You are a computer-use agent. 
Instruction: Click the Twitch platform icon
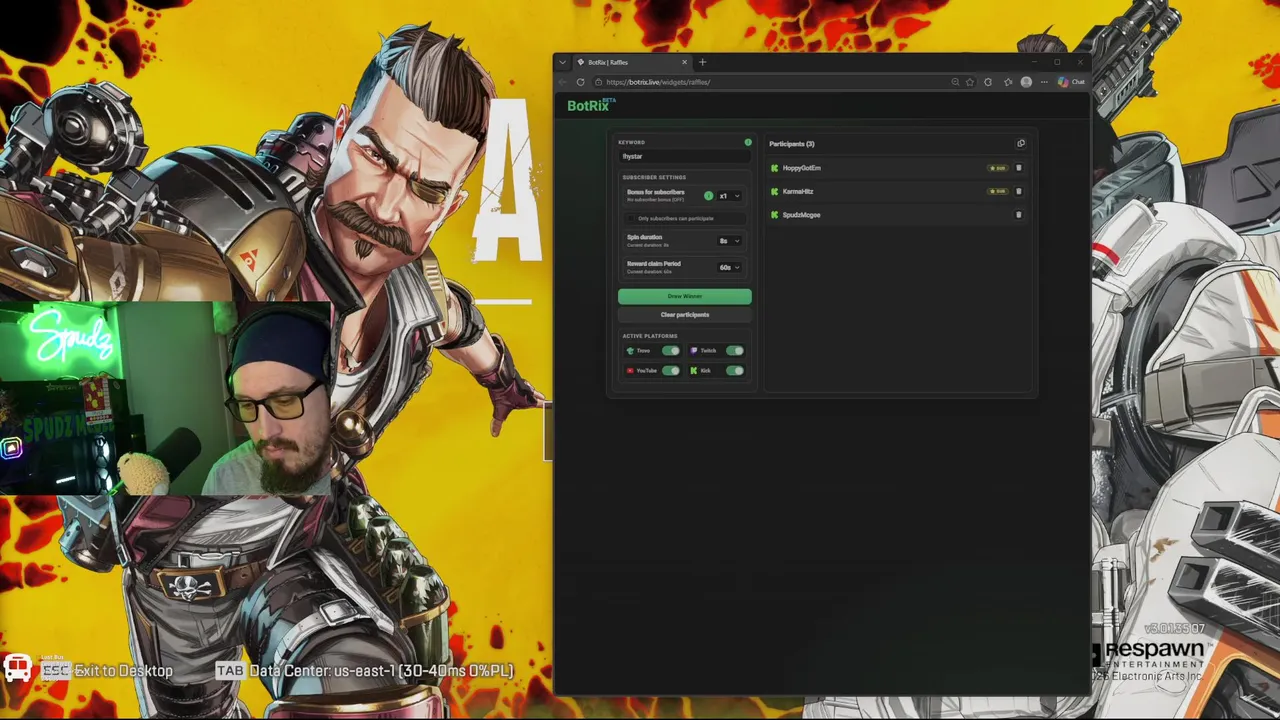point(694,351)
